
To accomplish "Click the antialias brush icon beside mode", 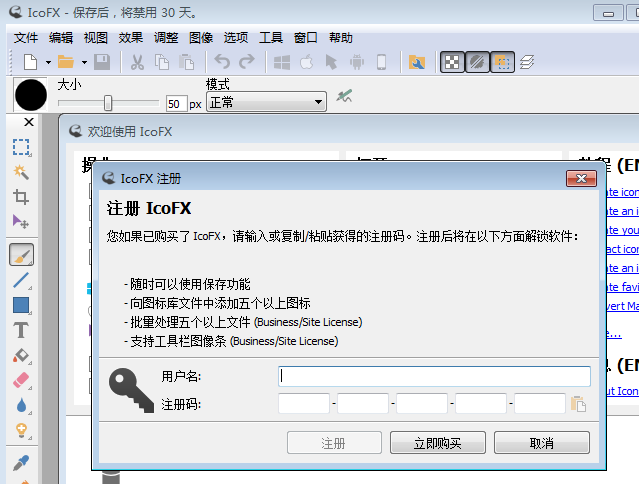I will click(x=344, y=97).
